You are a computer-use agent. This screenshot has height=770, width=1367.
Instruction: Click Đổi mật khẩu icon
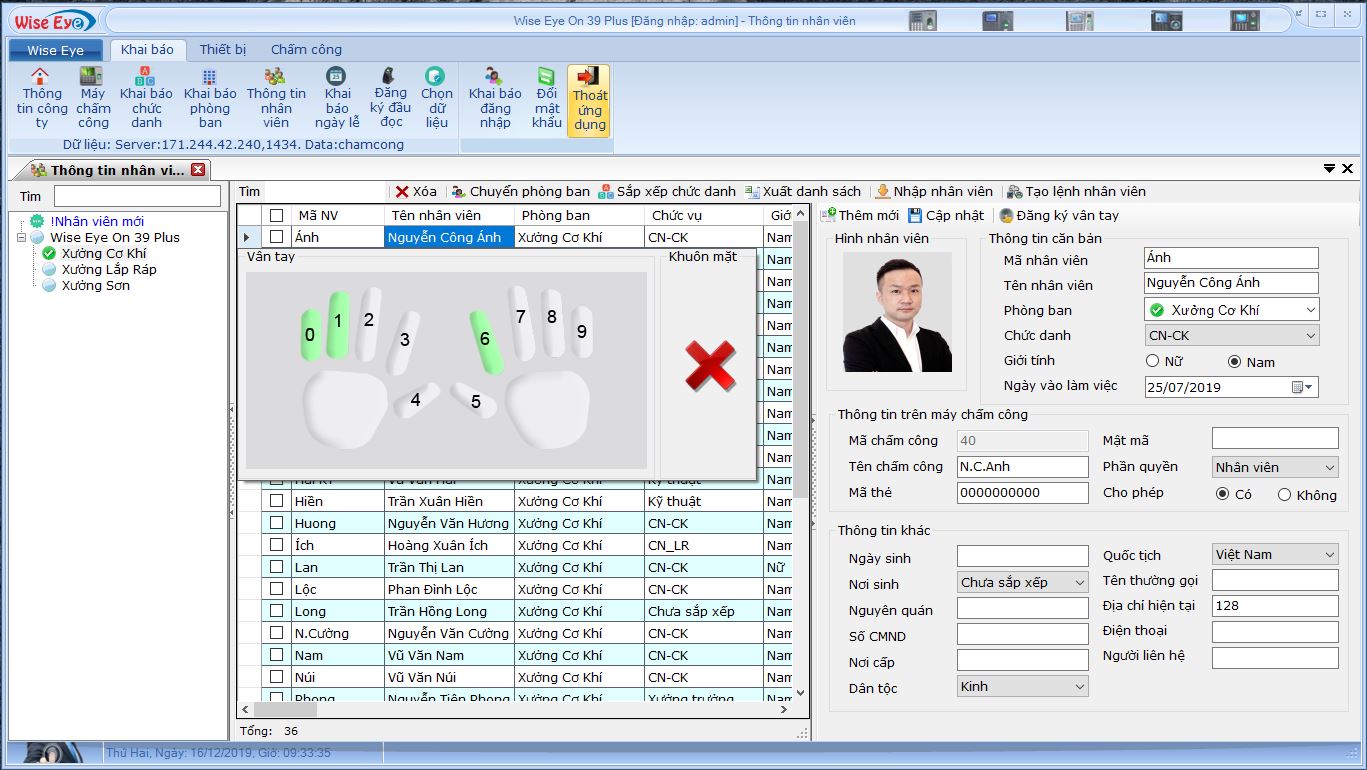pyautogui.click(x=546, y=77)
